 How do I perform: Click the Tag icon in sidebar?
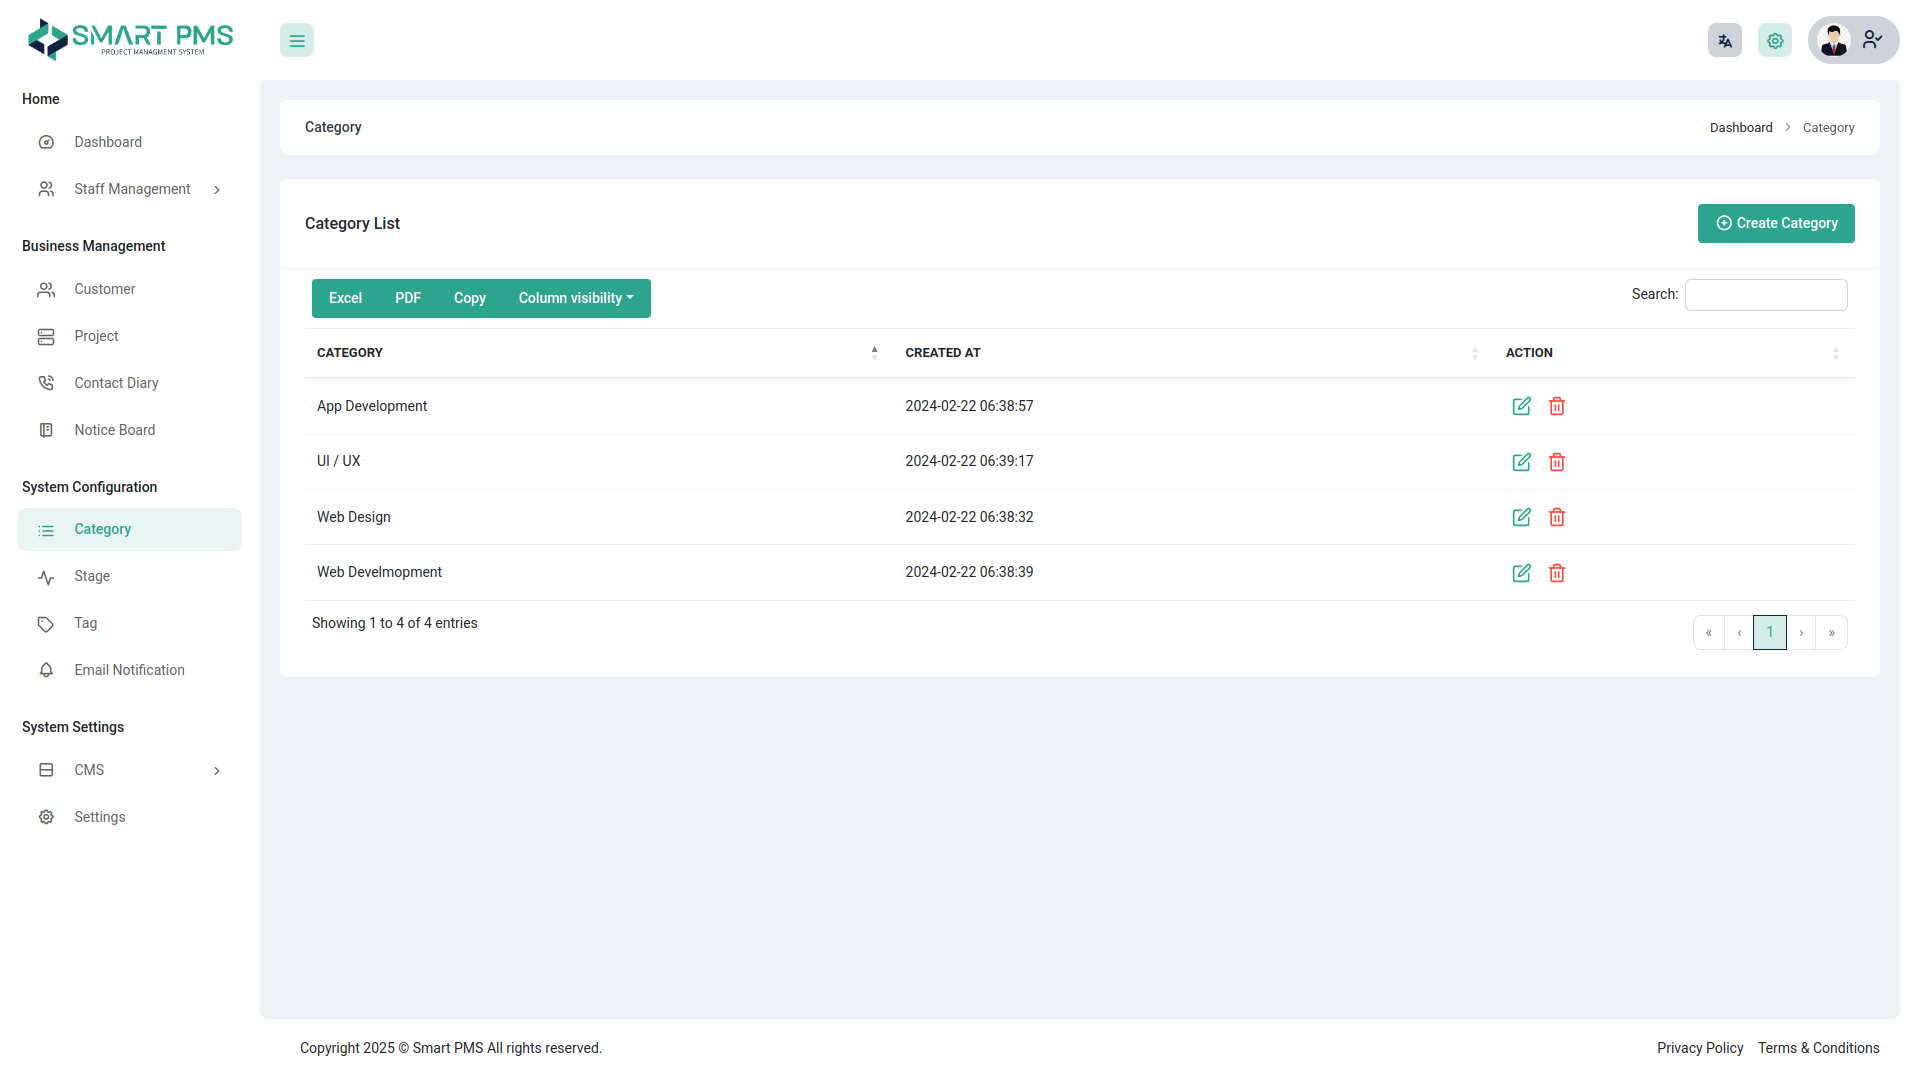(46, 623)
